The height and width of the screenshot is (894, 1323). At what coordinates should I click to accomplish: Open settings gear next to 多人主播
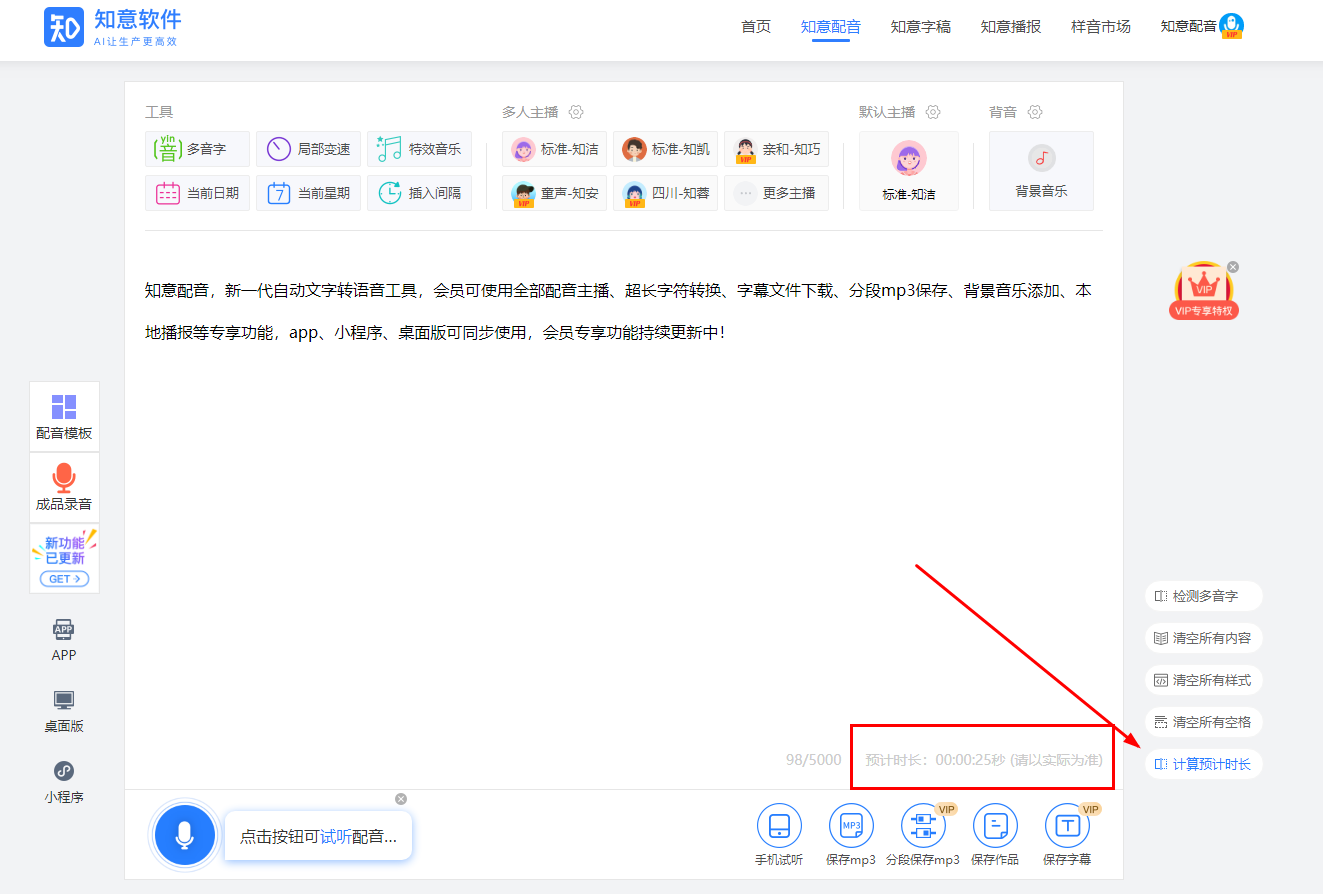click(576, 112)
